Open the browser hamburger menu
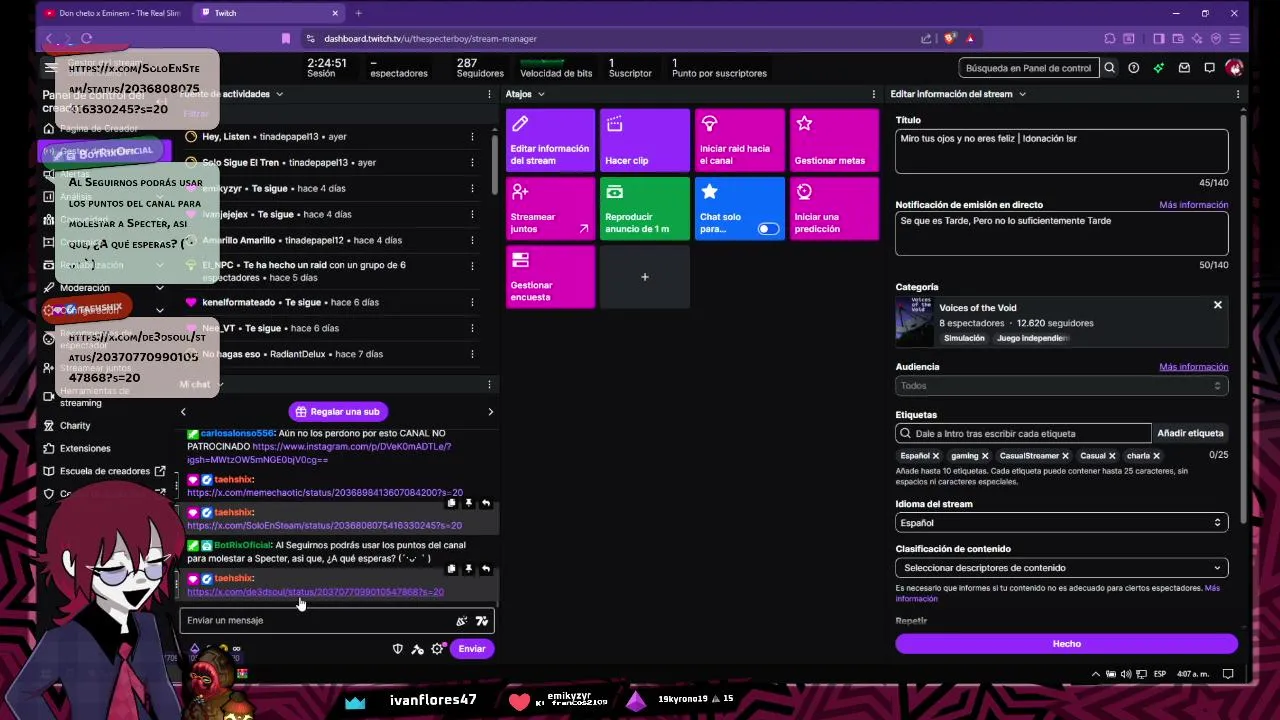 click(1236, 38)
